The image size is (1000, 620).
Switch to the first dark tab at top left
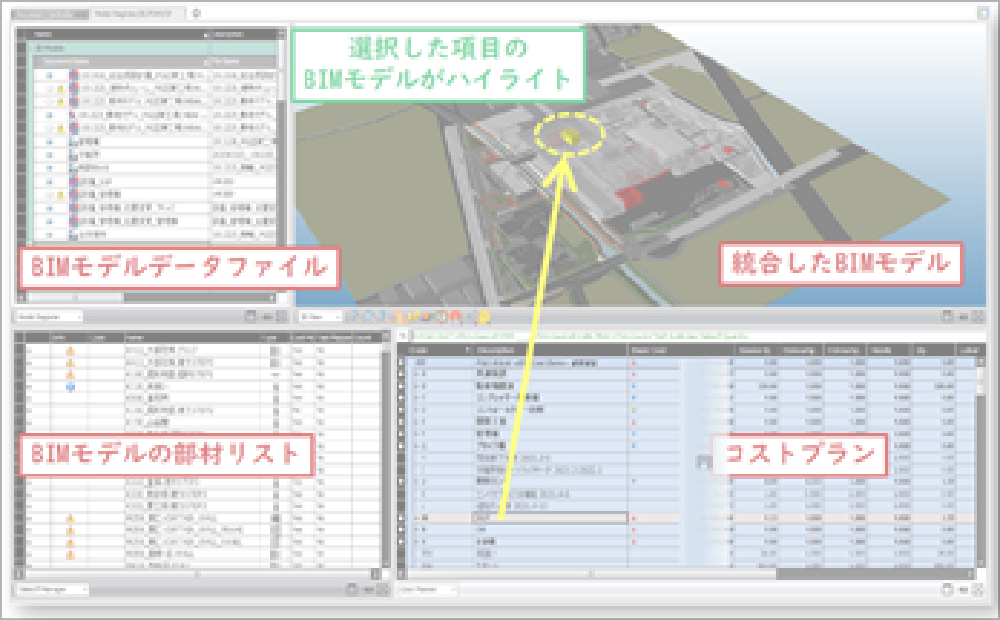tap(50, 13)
